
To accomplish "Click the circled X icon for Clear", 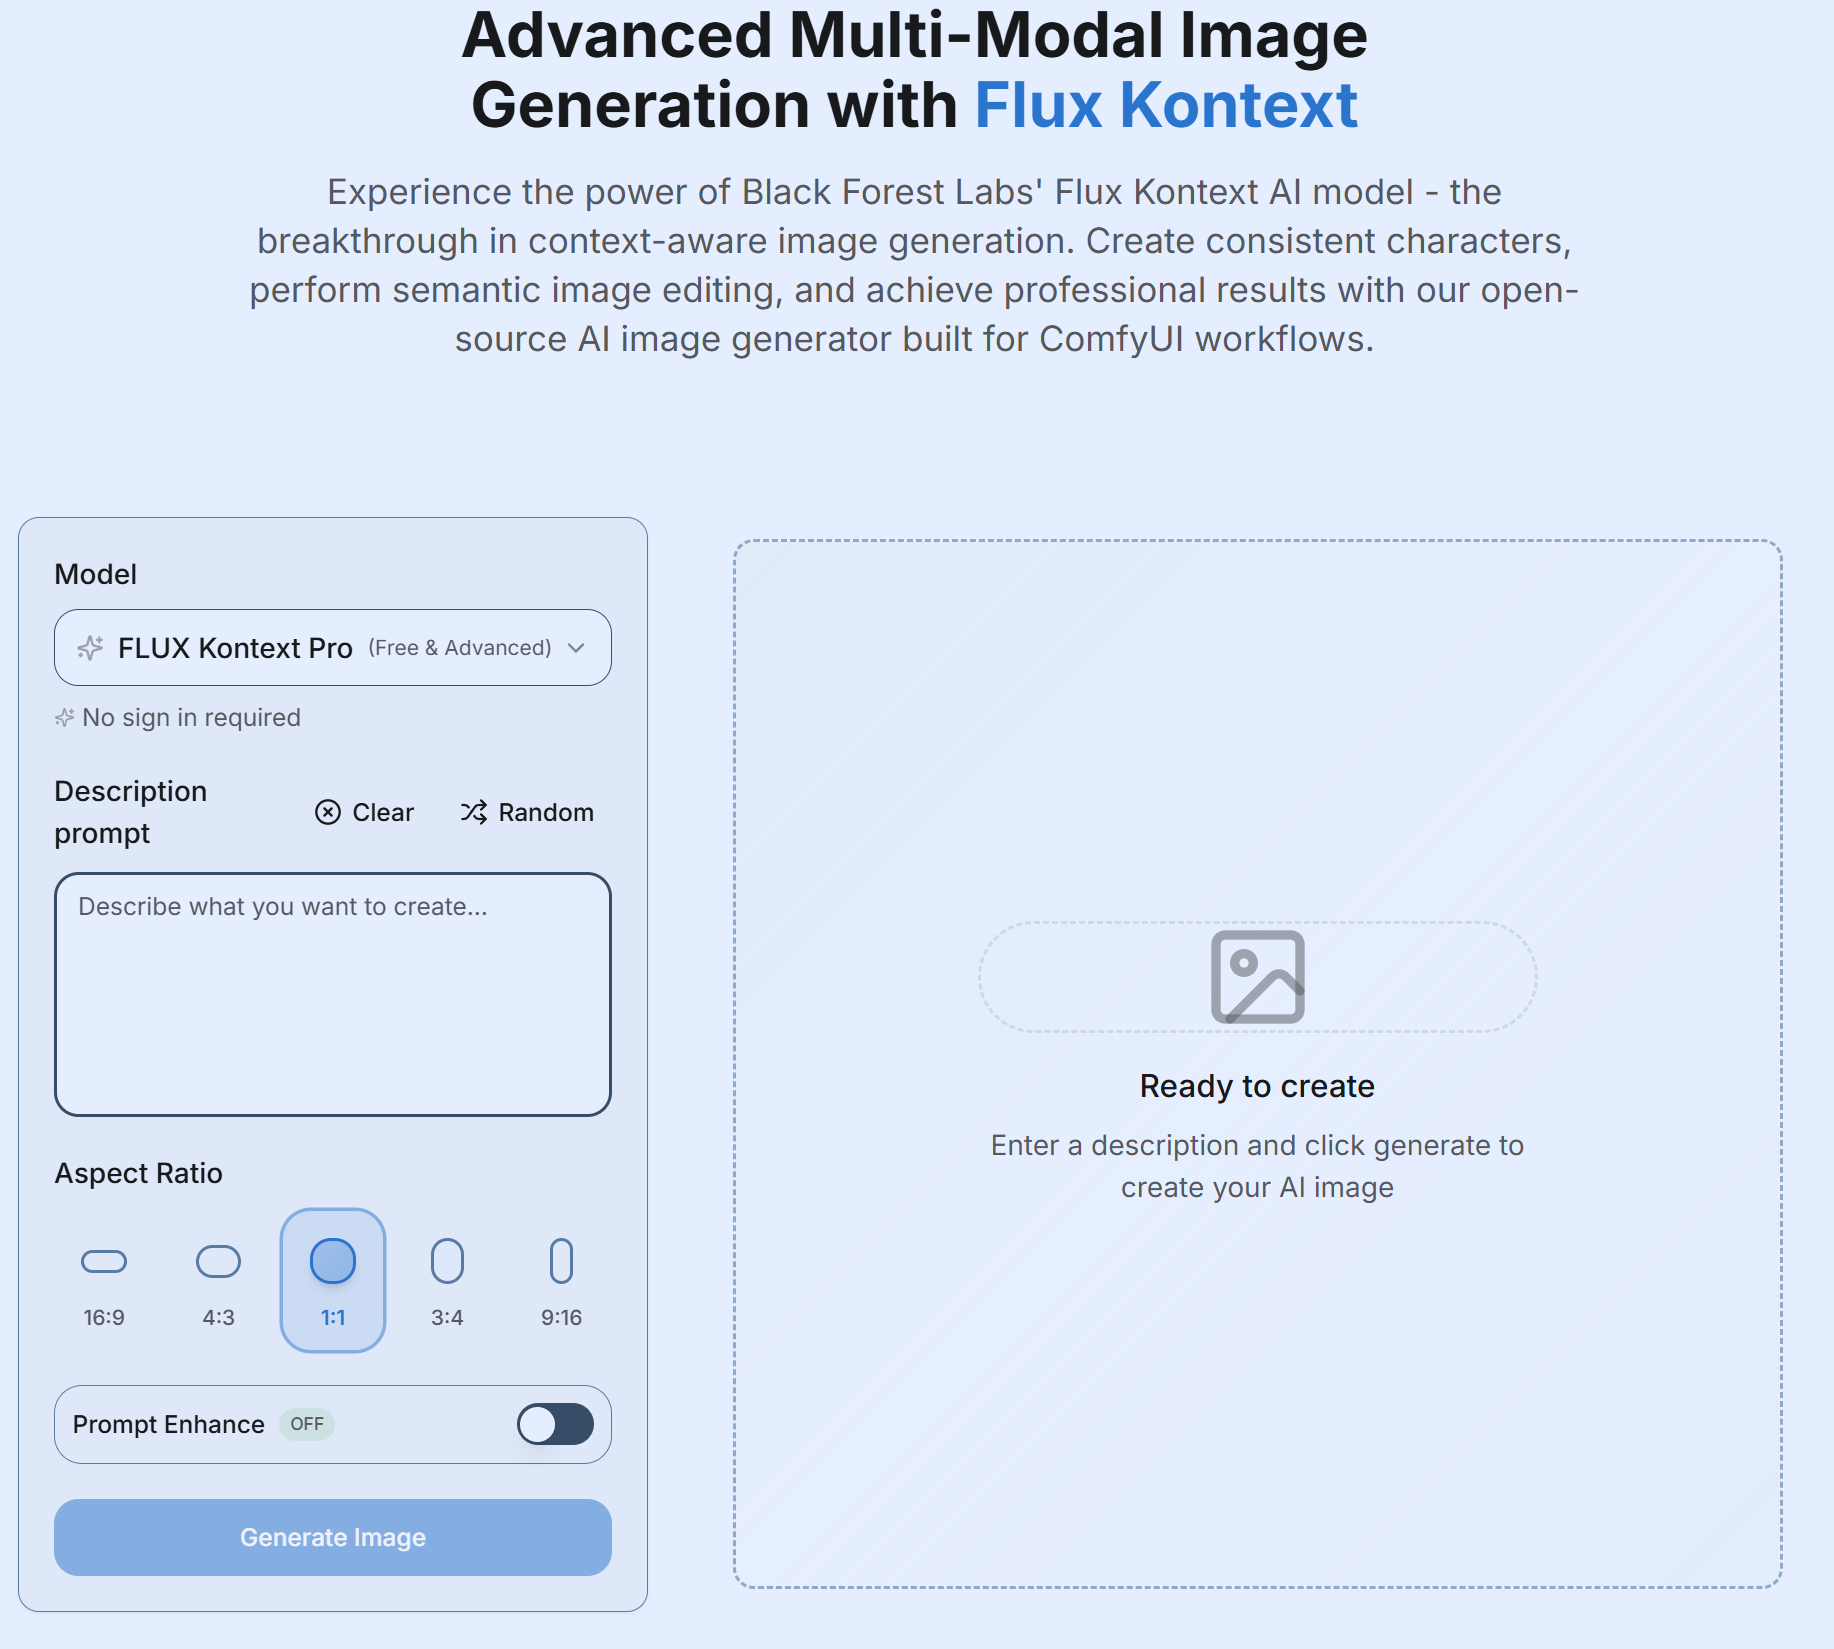I will coord(327,812).
